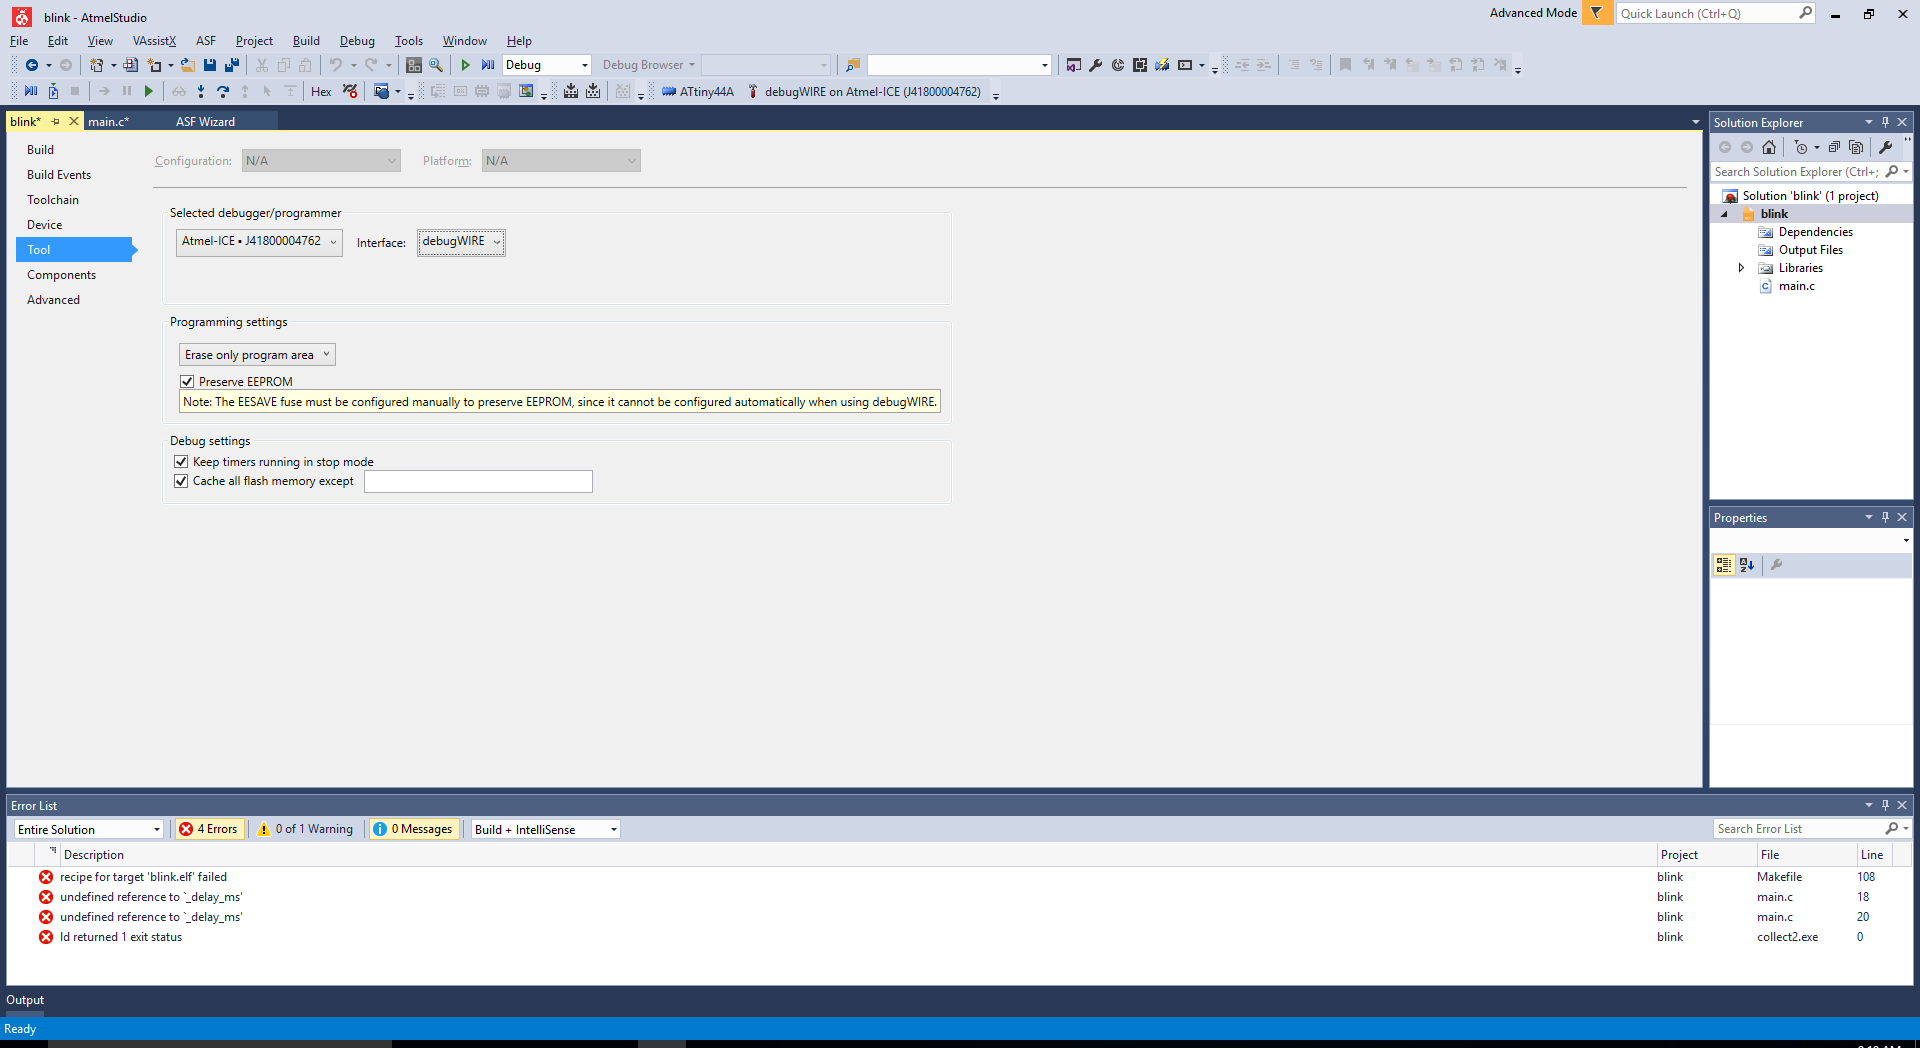Toggle Keep timers running in stop mode
Viewport: 1920px width, 1048px height.
click(181, 461)
